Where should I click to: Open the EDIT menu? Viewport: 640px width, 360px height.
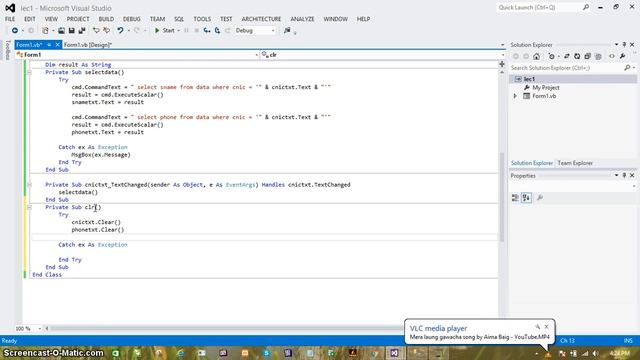pos(30,19)
